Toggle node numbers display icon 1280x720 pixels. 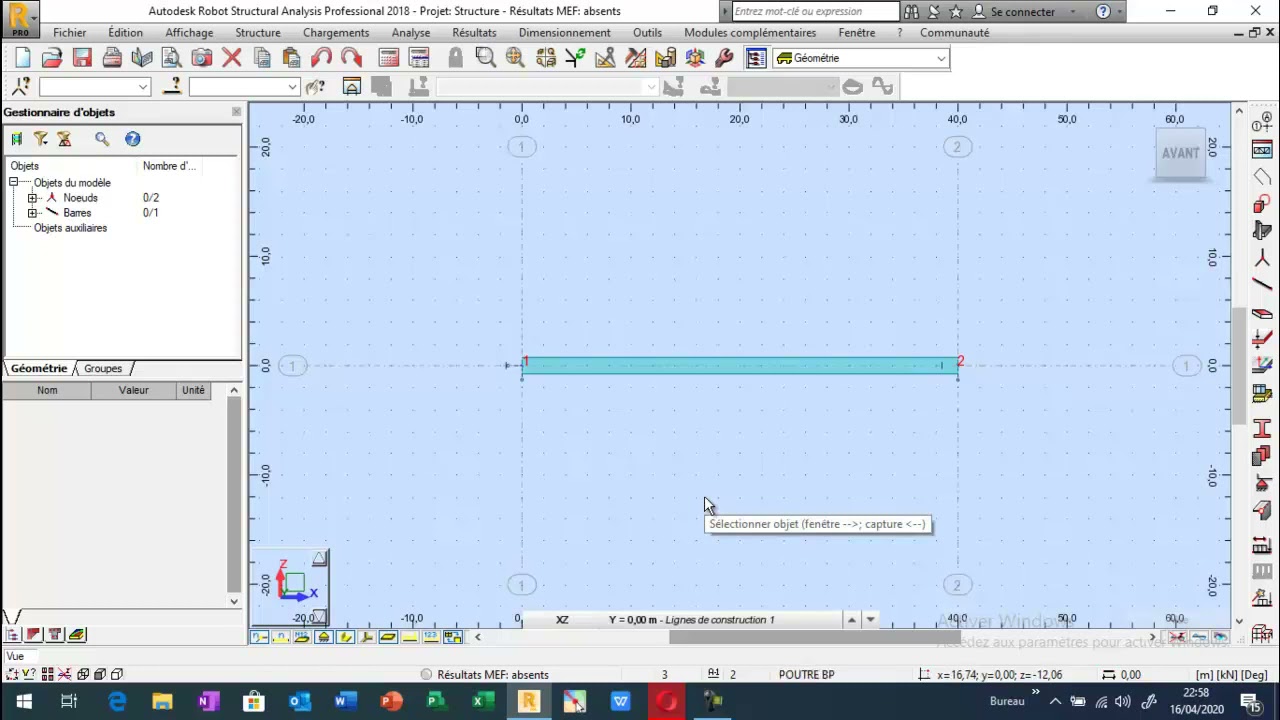click(x=260, y=637)
